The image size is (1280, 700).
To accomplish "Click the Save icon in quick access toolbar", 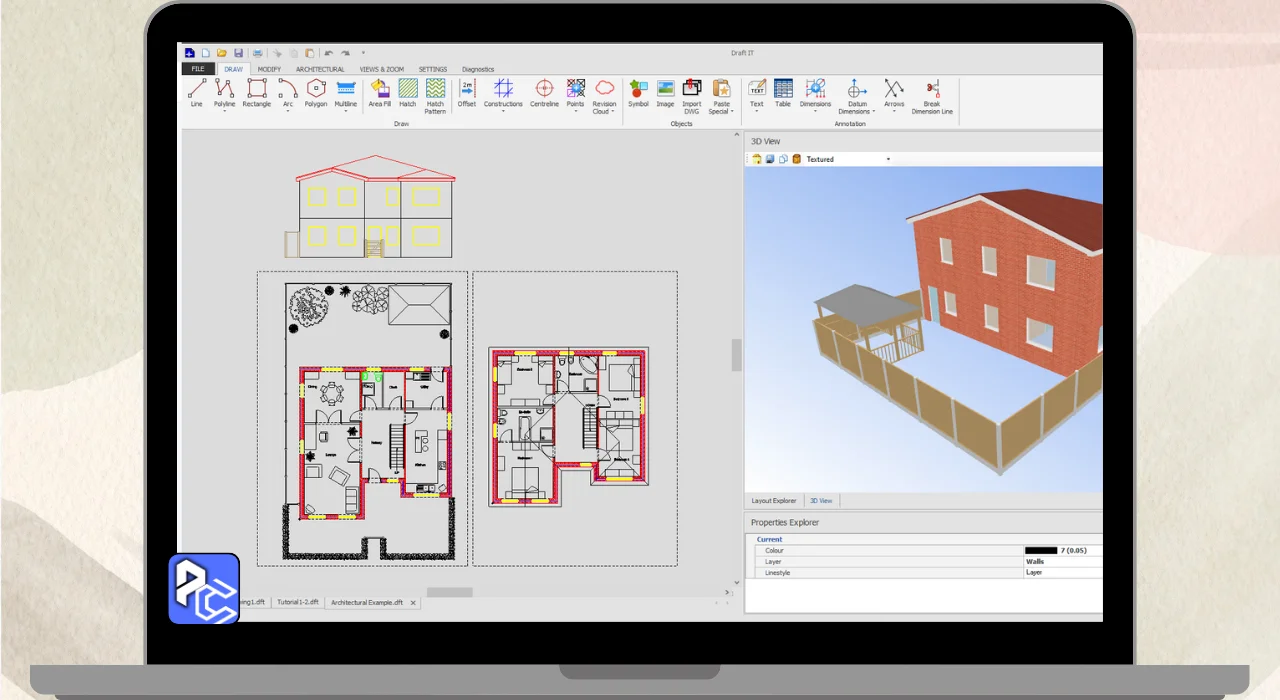I will click(238, 53).
